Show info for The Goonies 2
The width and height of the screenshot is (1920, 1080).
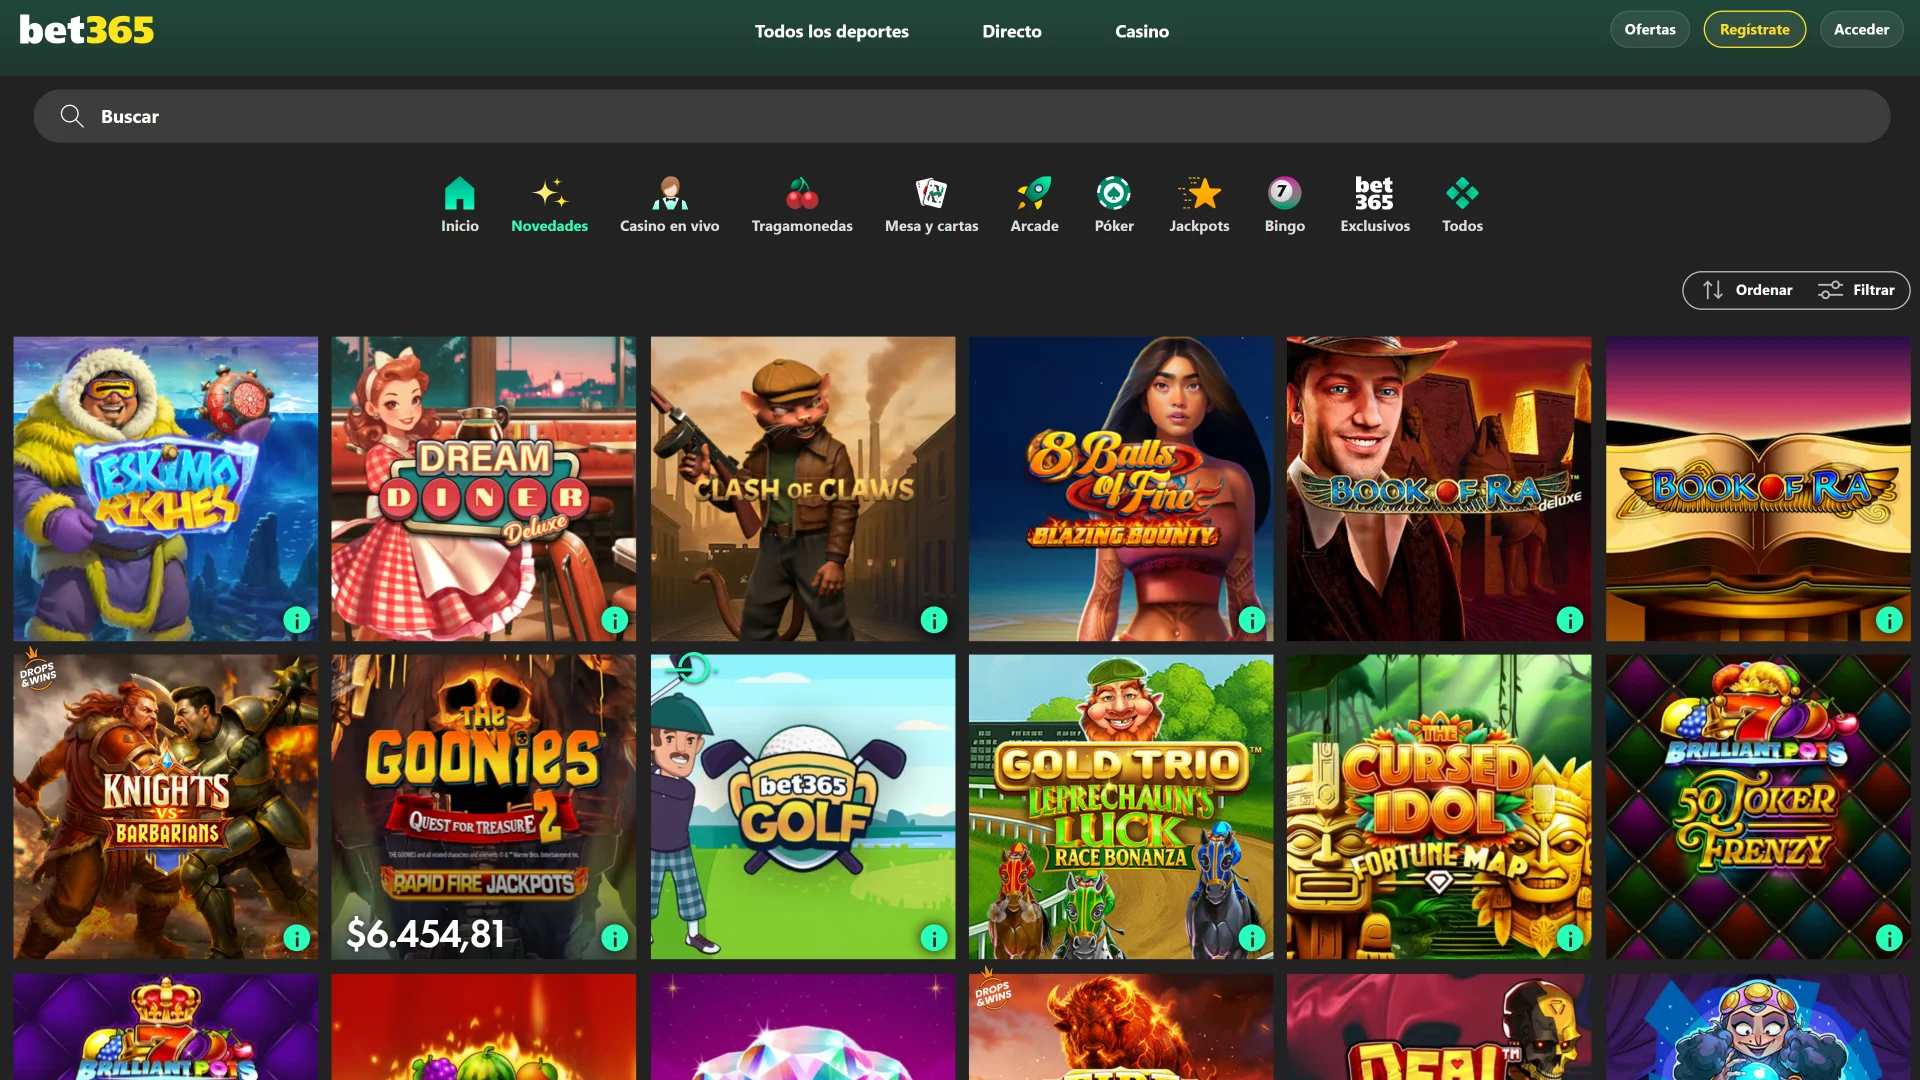[x=615, y=938]
